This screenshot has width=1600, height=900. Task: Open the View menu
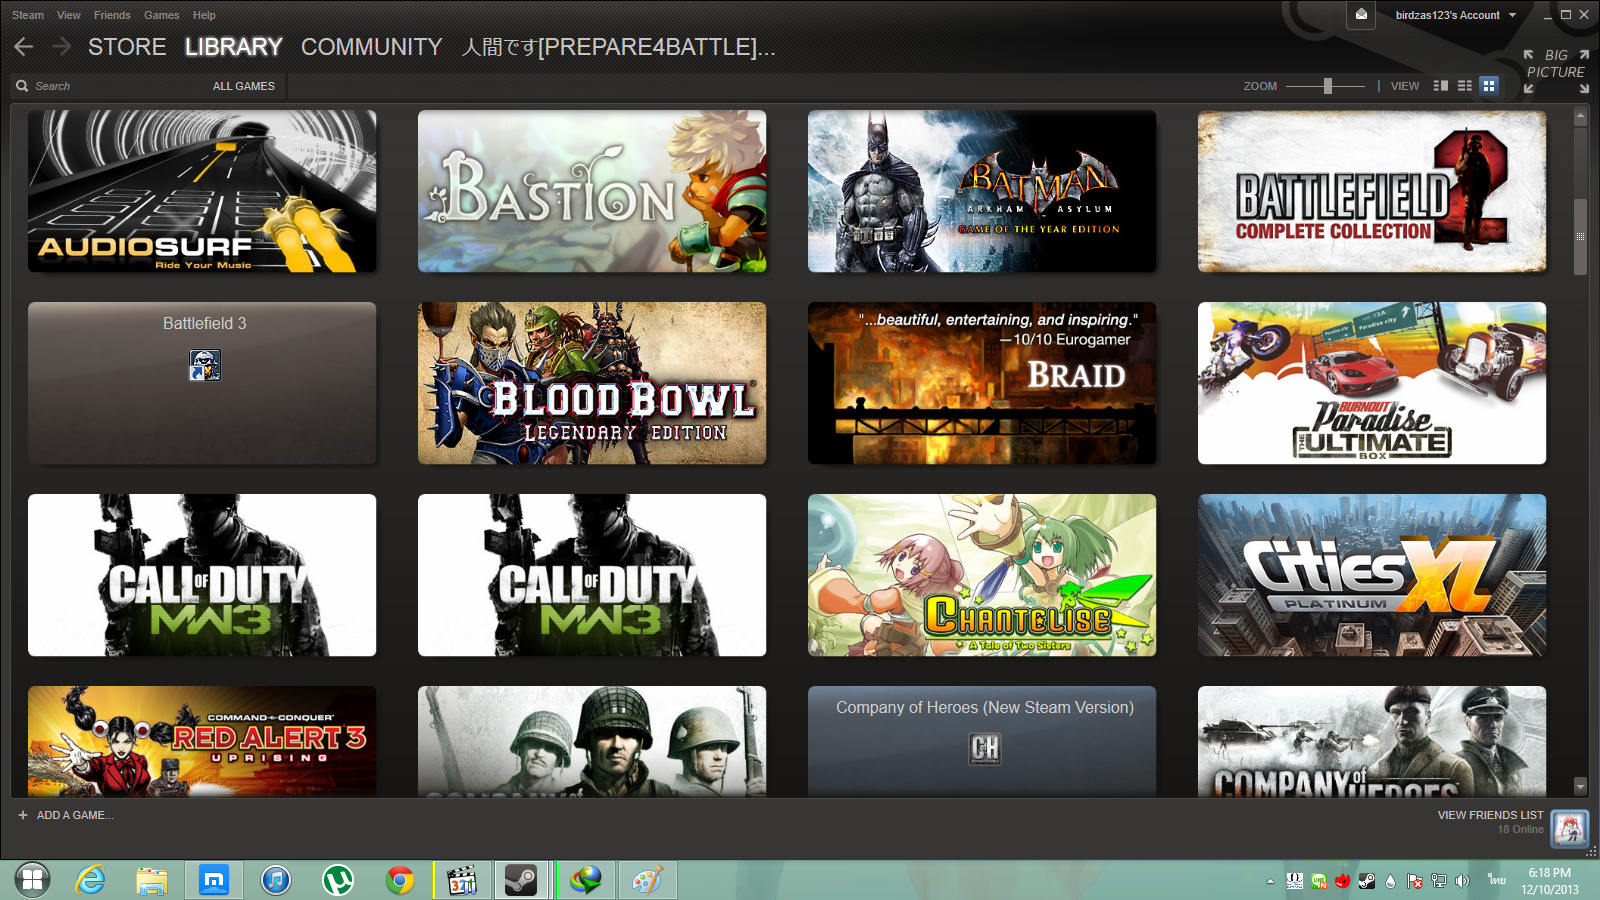click(69, 15)
